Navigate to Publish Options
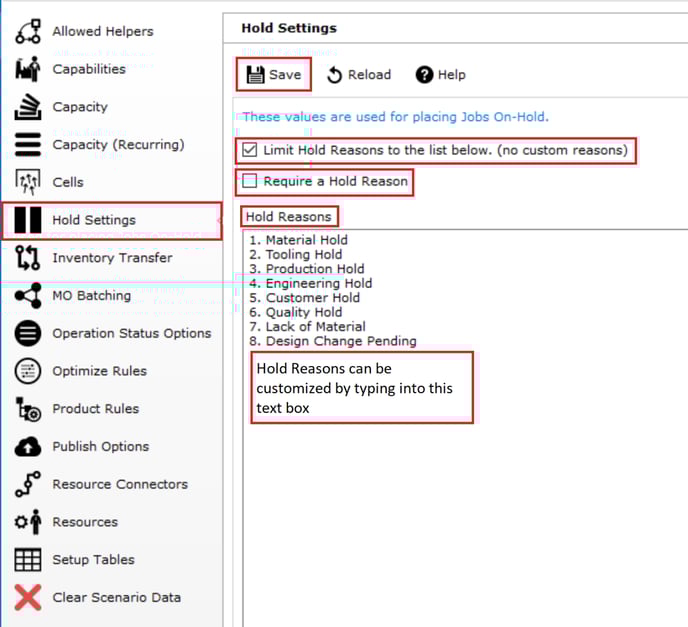This screenshot has width=688, height=627. click(101, 447)
